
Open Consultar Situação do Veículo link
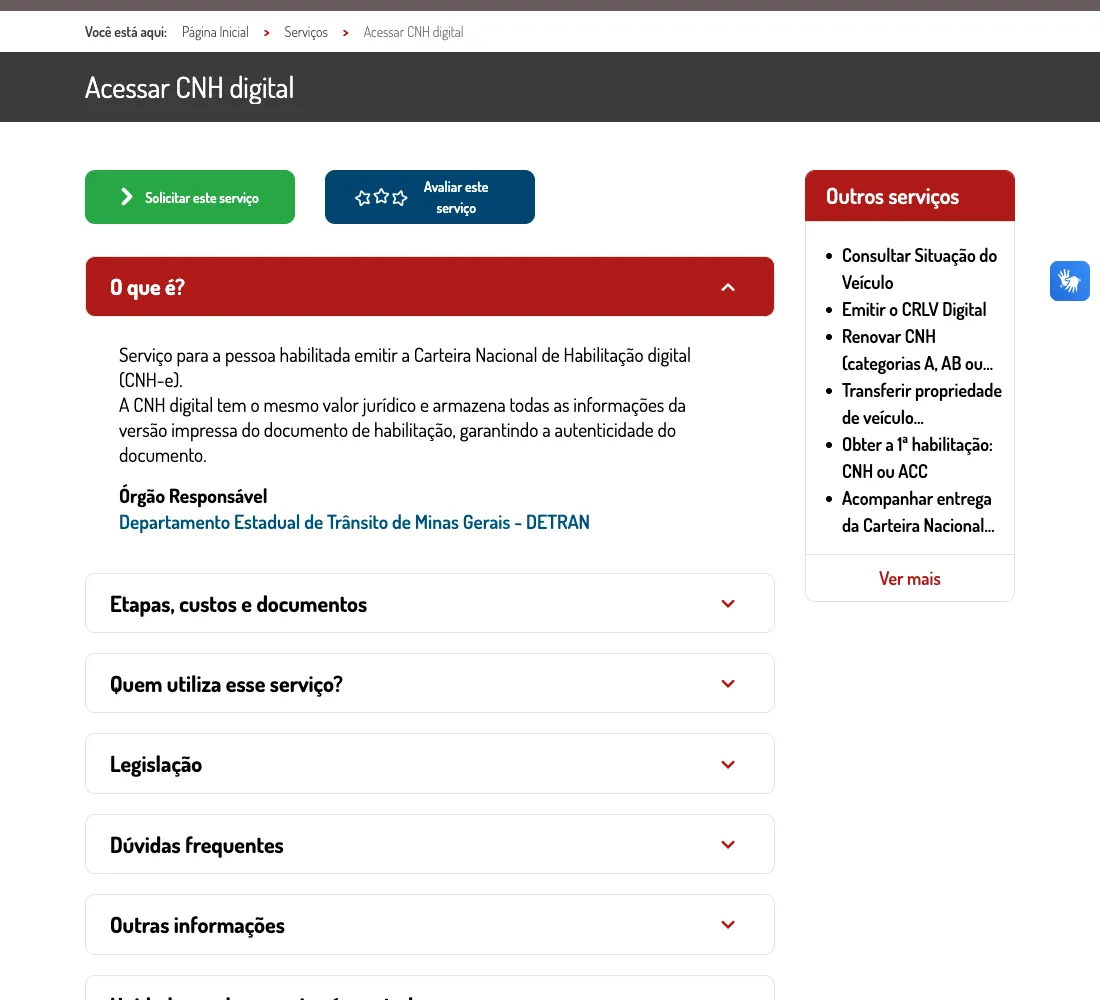pos(919,269)
